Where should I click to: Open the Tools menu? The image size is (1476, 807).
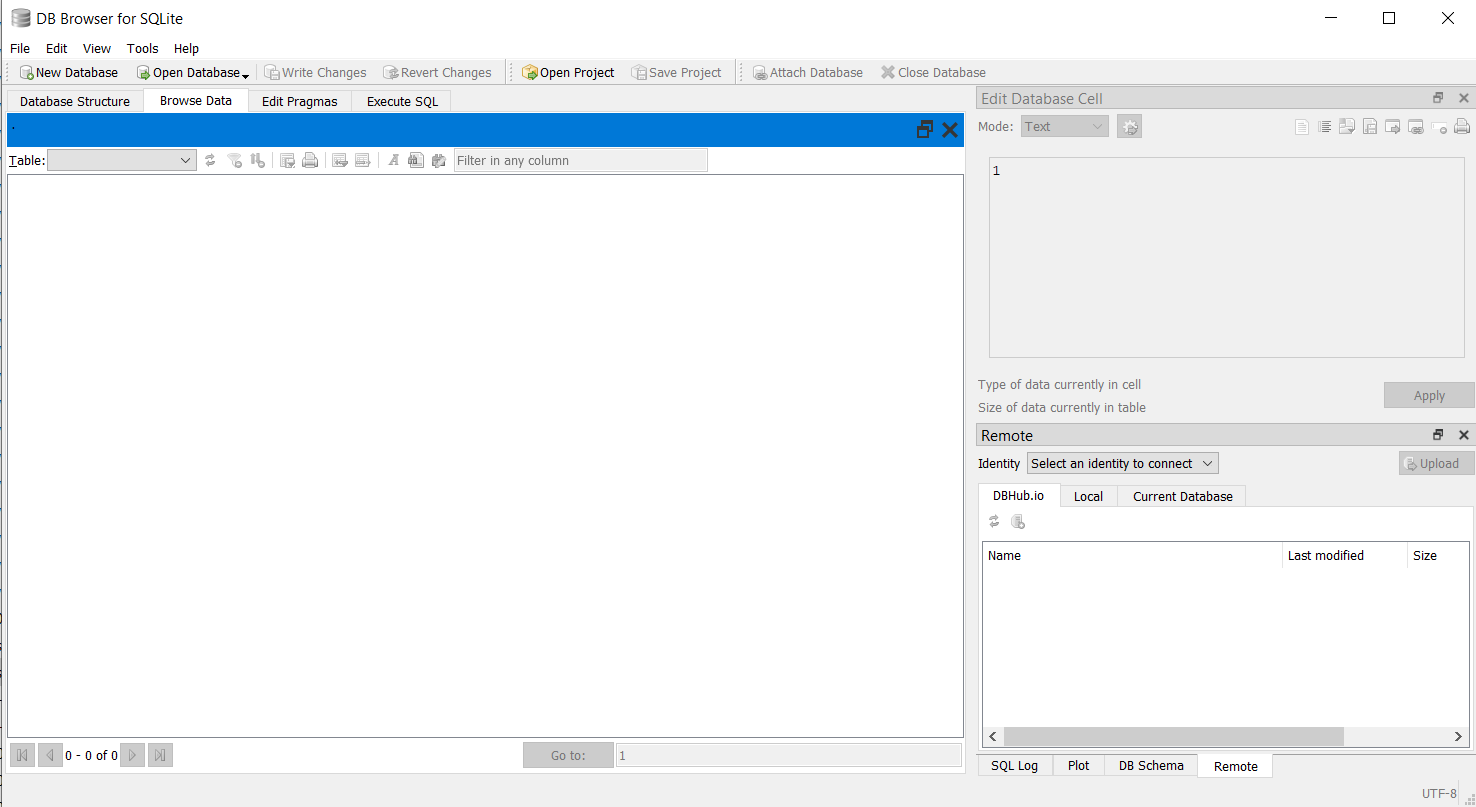[x=143, y=48]
